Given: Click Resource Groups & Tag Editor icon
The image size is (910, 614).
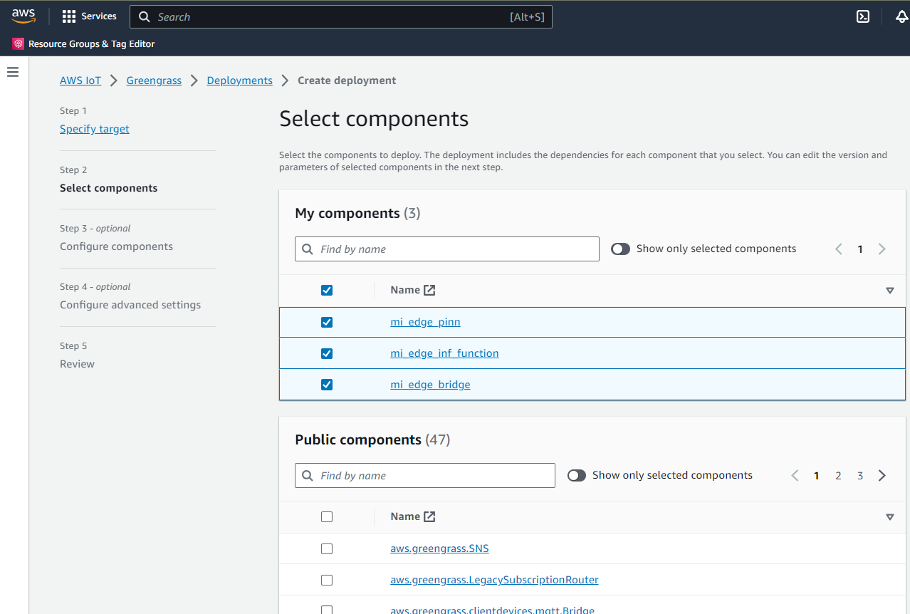Looking at the screenshot, I should coord(18,44).
